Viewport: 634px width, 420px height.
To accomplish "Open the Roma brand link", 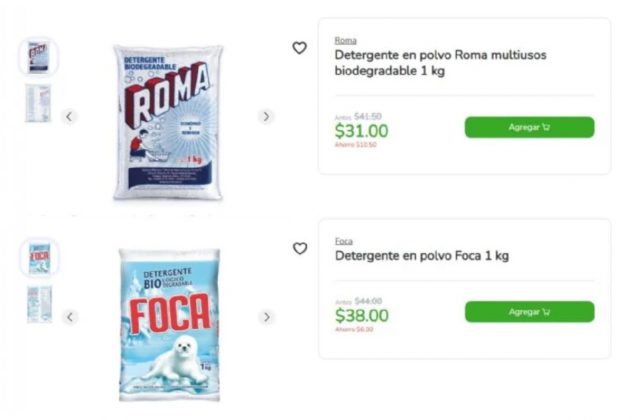I will (345, 40).
